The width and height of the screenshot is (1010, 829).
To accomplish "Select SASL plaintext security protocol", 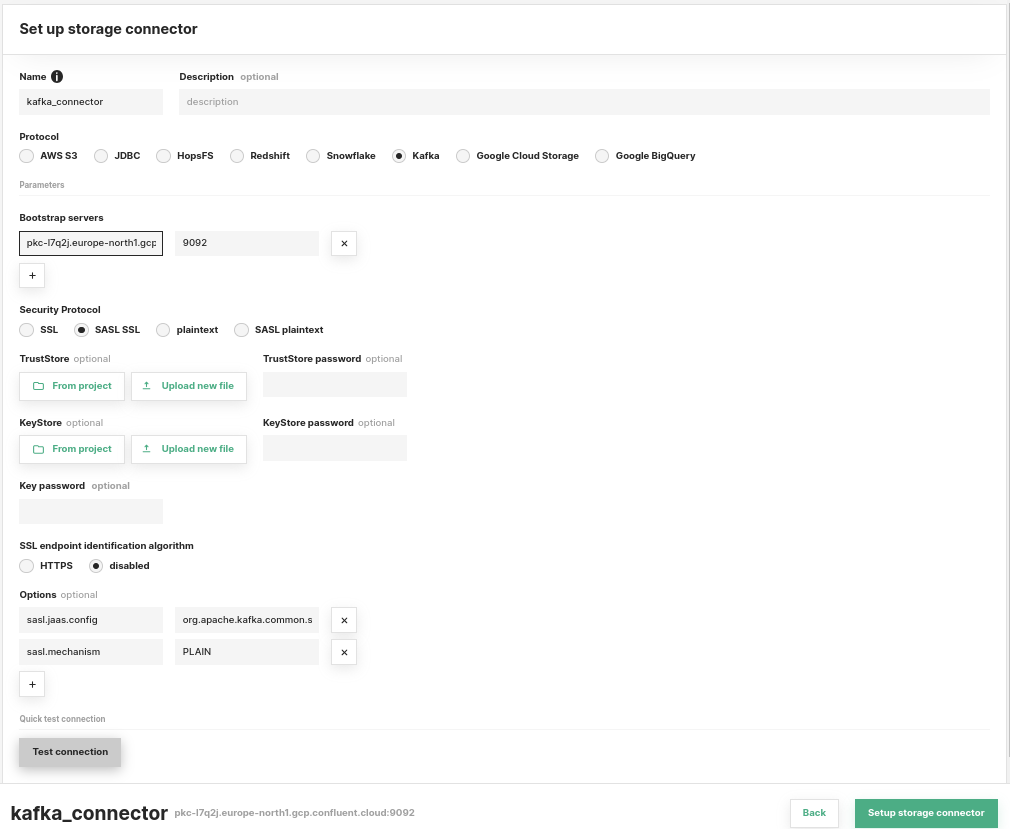I will (241, 330).
